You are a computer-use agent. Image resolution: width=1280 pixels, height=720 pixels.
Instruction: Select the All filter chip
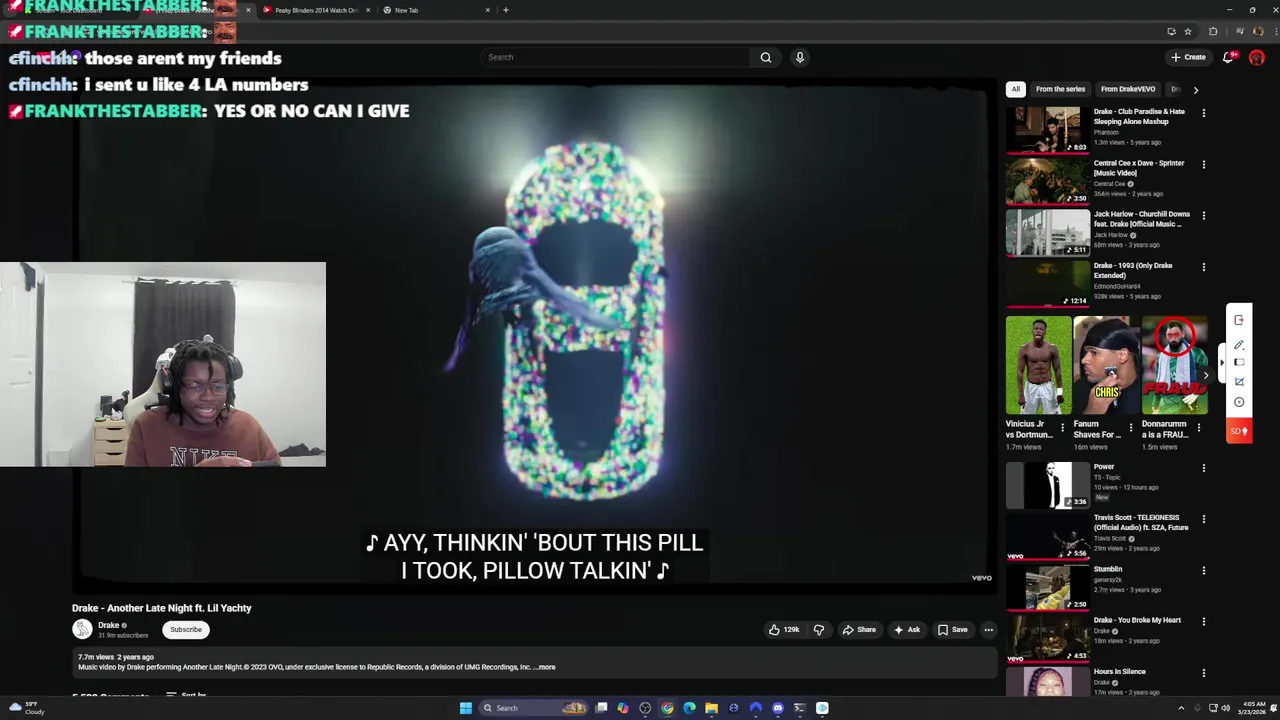(x=1015, y=89)
